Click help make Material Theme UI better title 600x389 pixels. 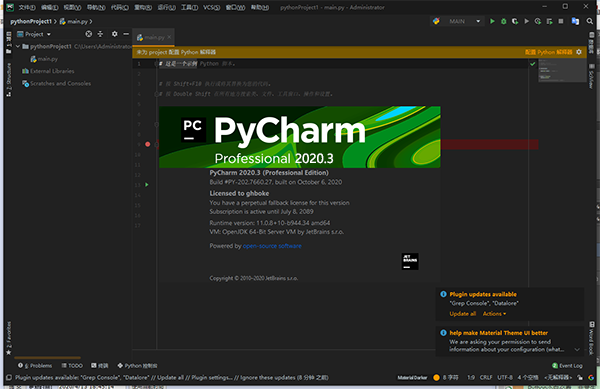(499, 333)
